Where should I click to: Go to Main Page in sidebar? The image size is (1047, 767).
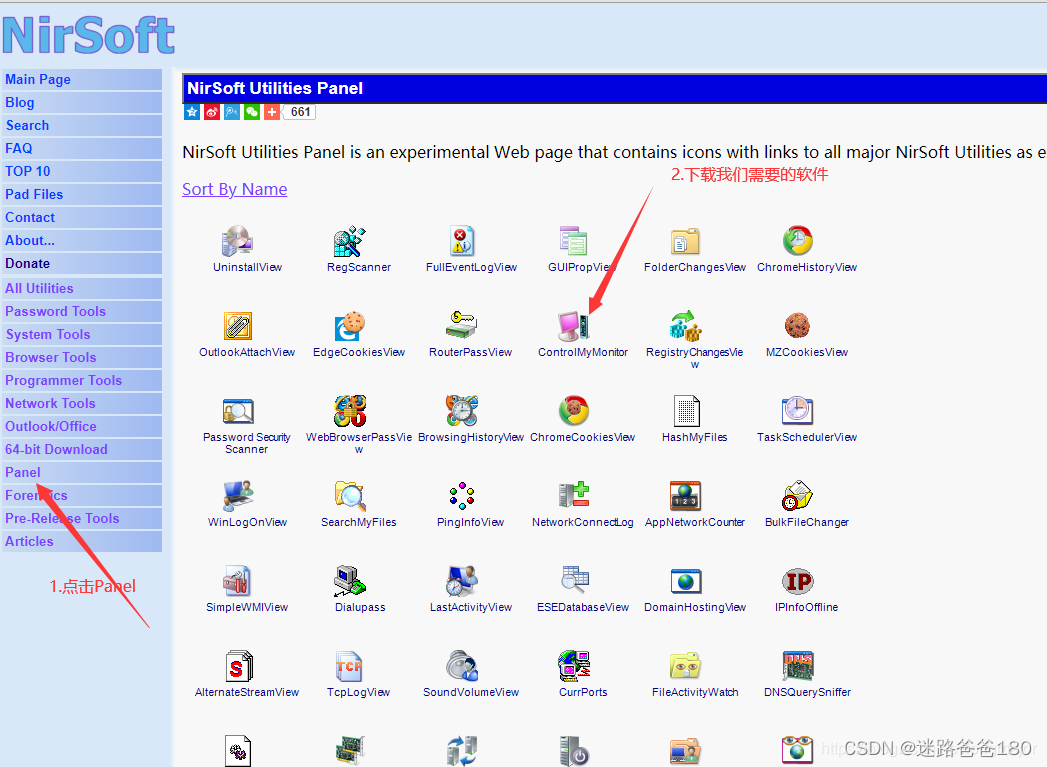click(x=81, y=79)
